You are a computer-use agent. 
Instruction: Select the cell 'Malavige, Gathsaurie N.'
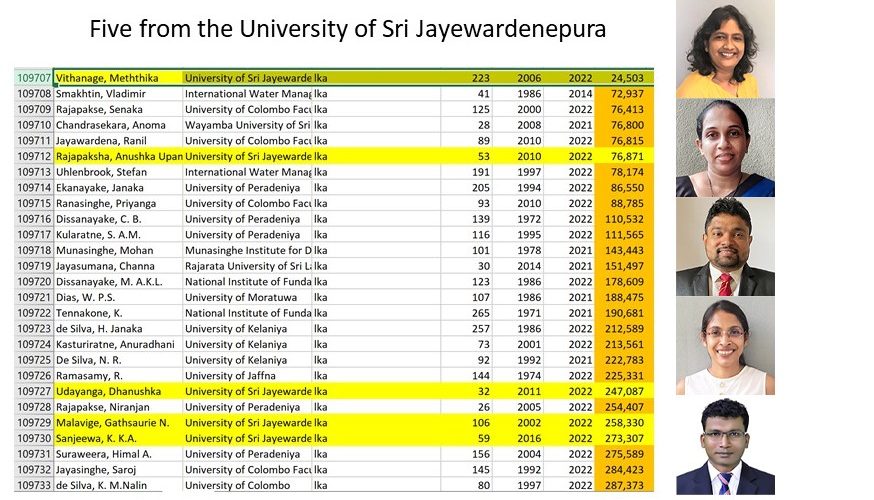tap(117, 424)
